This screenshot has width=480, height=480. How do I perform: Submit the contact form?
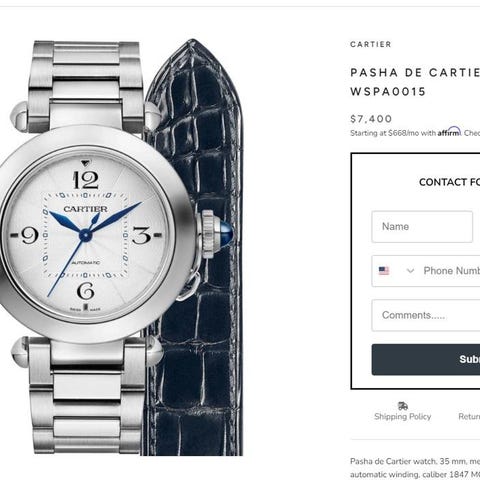(426, 359)
